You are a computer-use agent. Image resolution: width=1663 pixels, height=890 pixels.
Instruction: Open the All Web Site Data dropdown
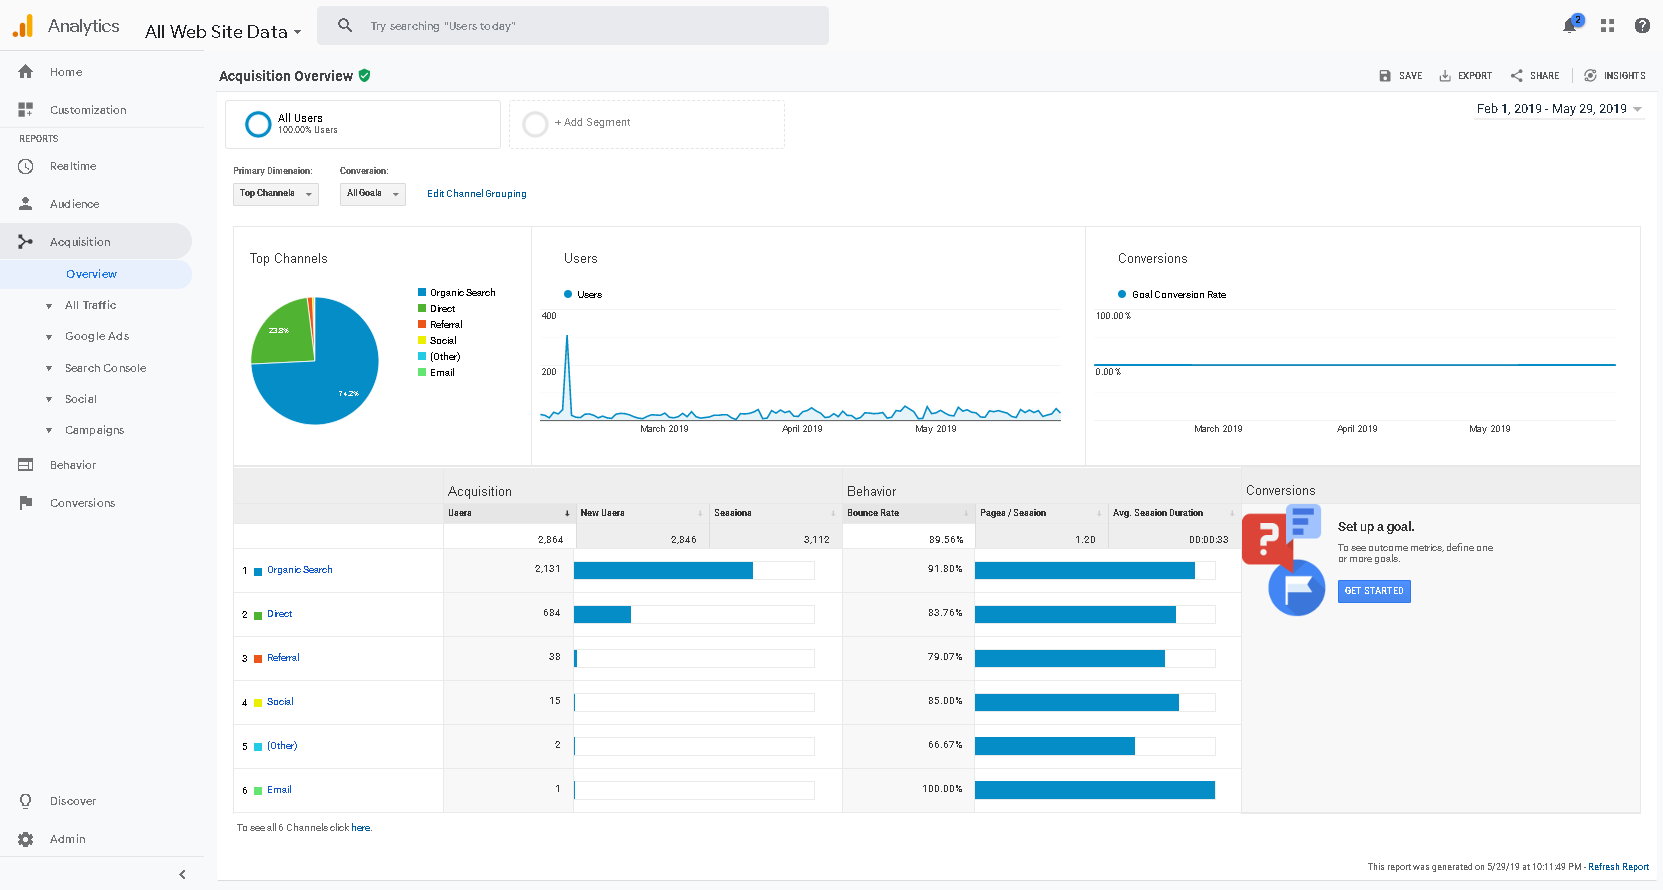click(223, 32)
